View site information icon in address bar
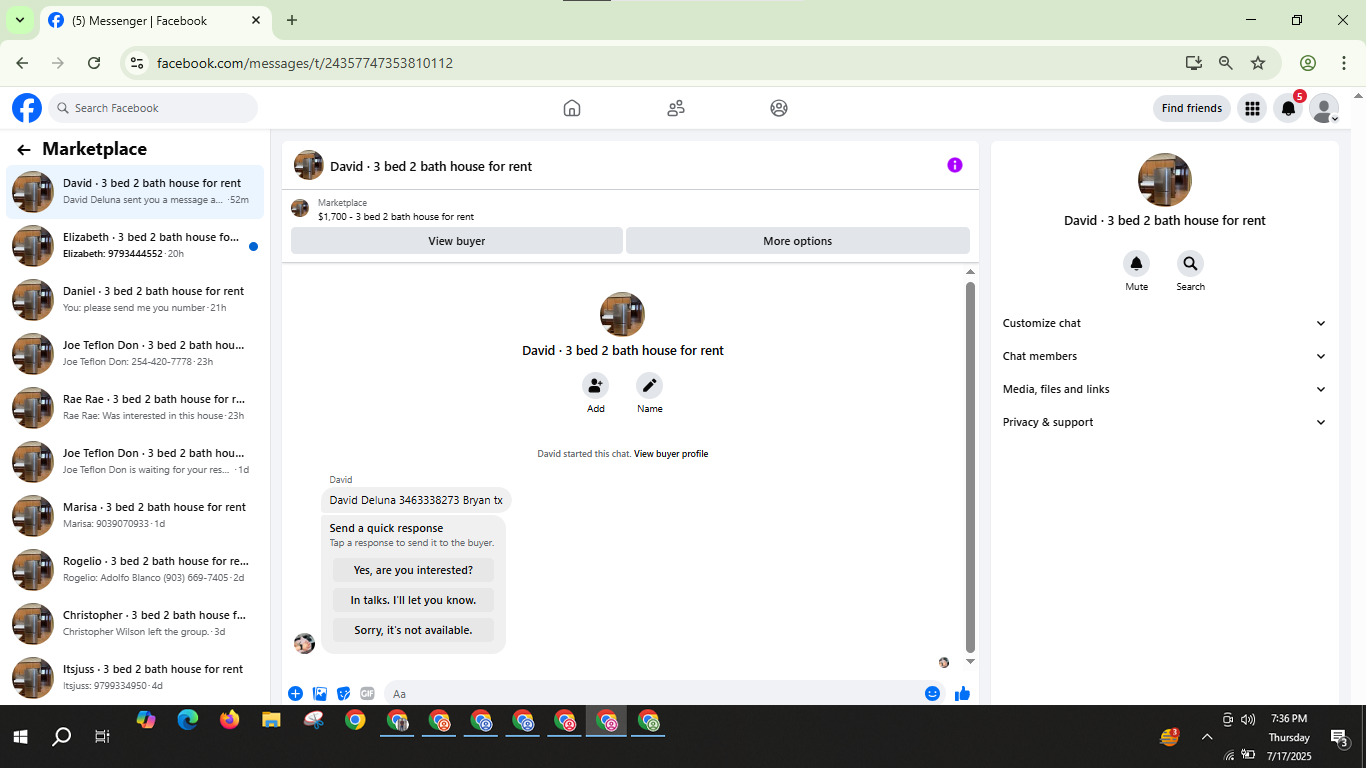 pos(137,63)
